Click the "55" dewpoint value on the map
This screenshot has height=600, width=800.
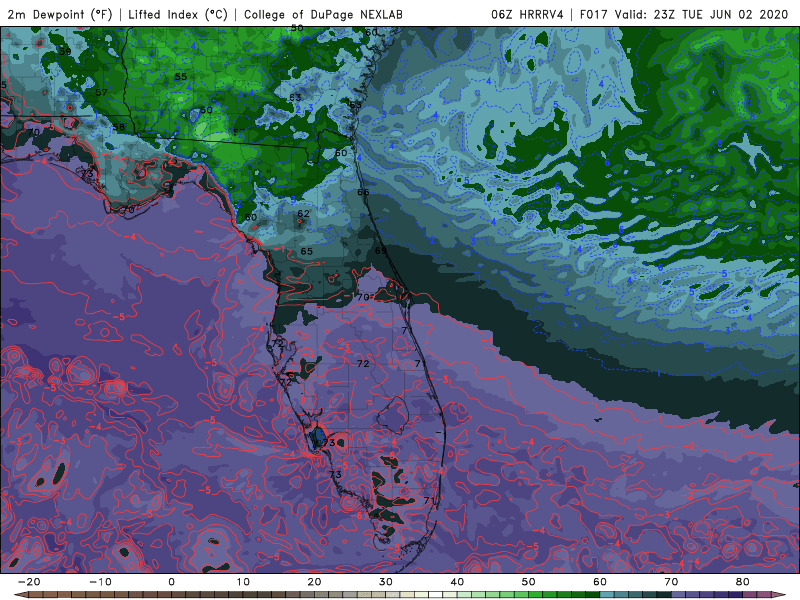coord(181,77)
